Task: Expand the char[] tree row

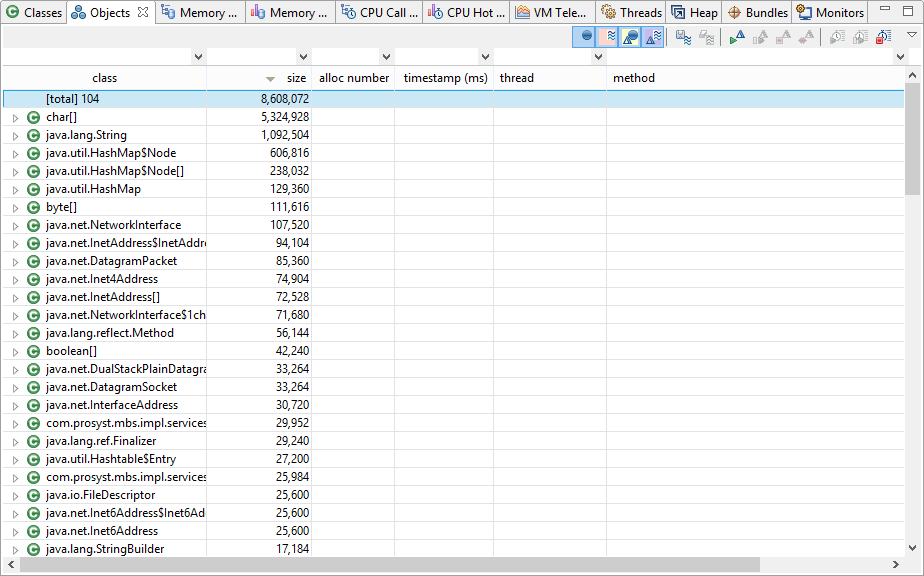Action: tap(15, 118)
